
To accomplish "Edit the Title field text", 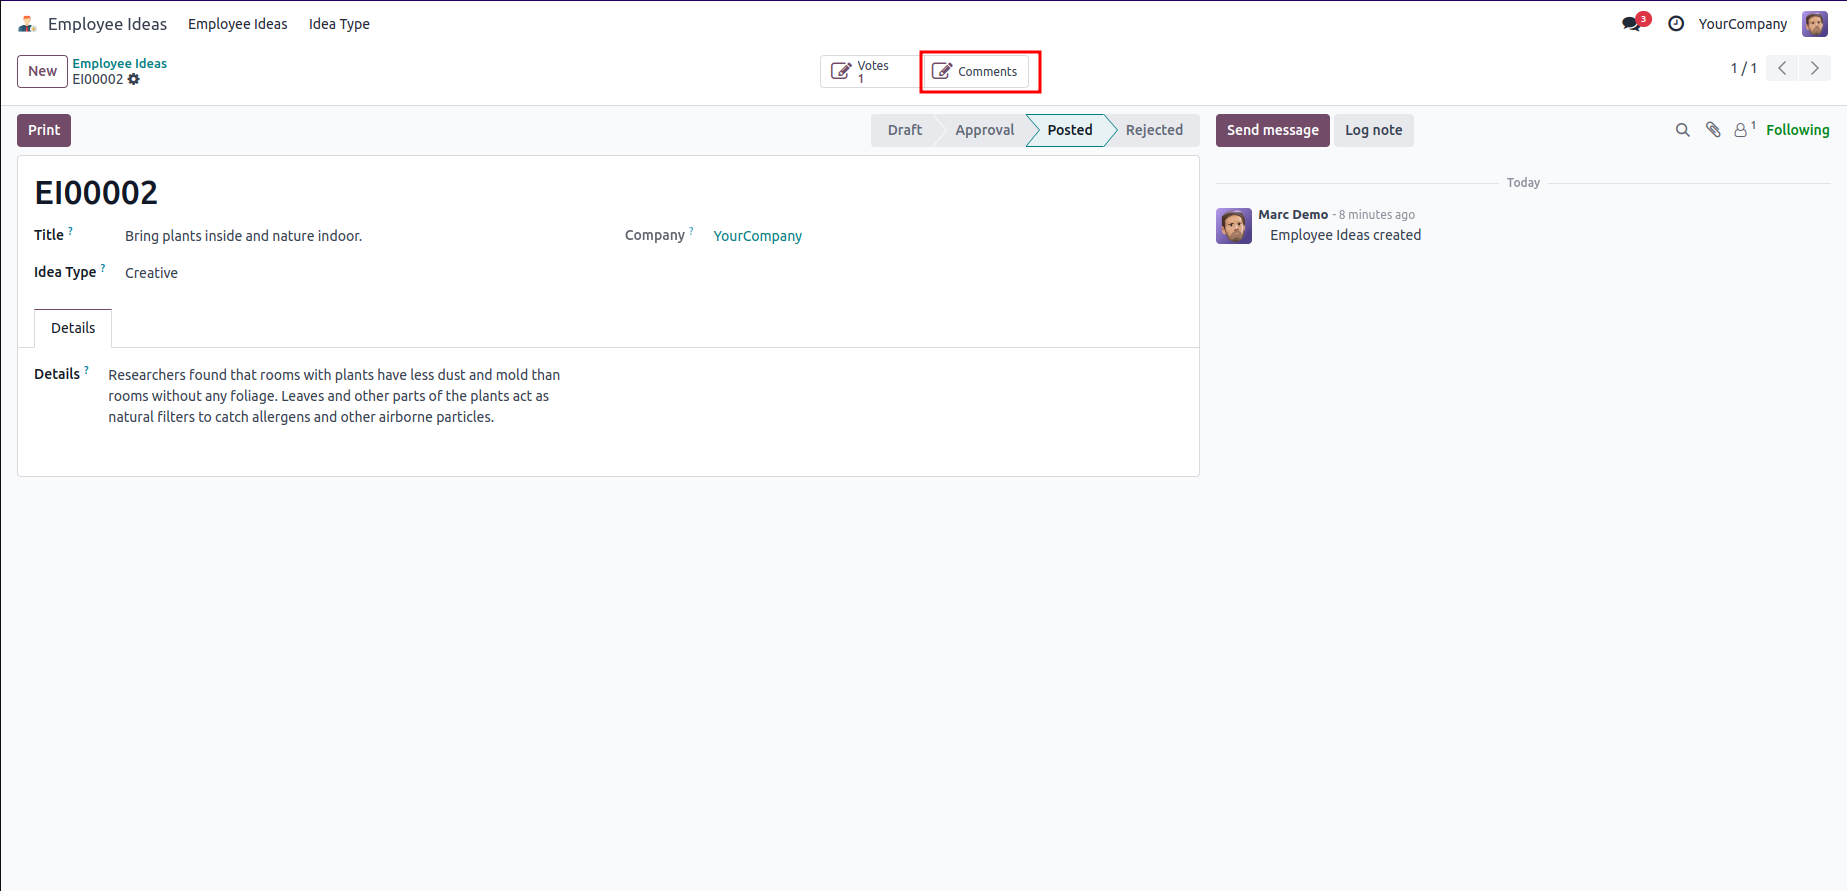I will [243, 236].
